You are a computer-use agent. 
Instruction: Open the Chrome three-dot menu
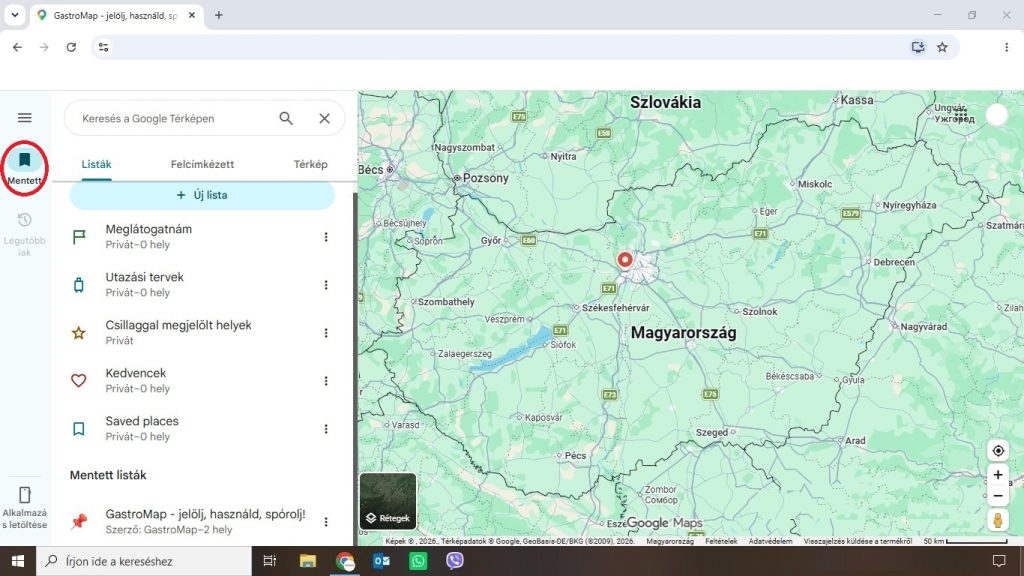[1006, 47]
